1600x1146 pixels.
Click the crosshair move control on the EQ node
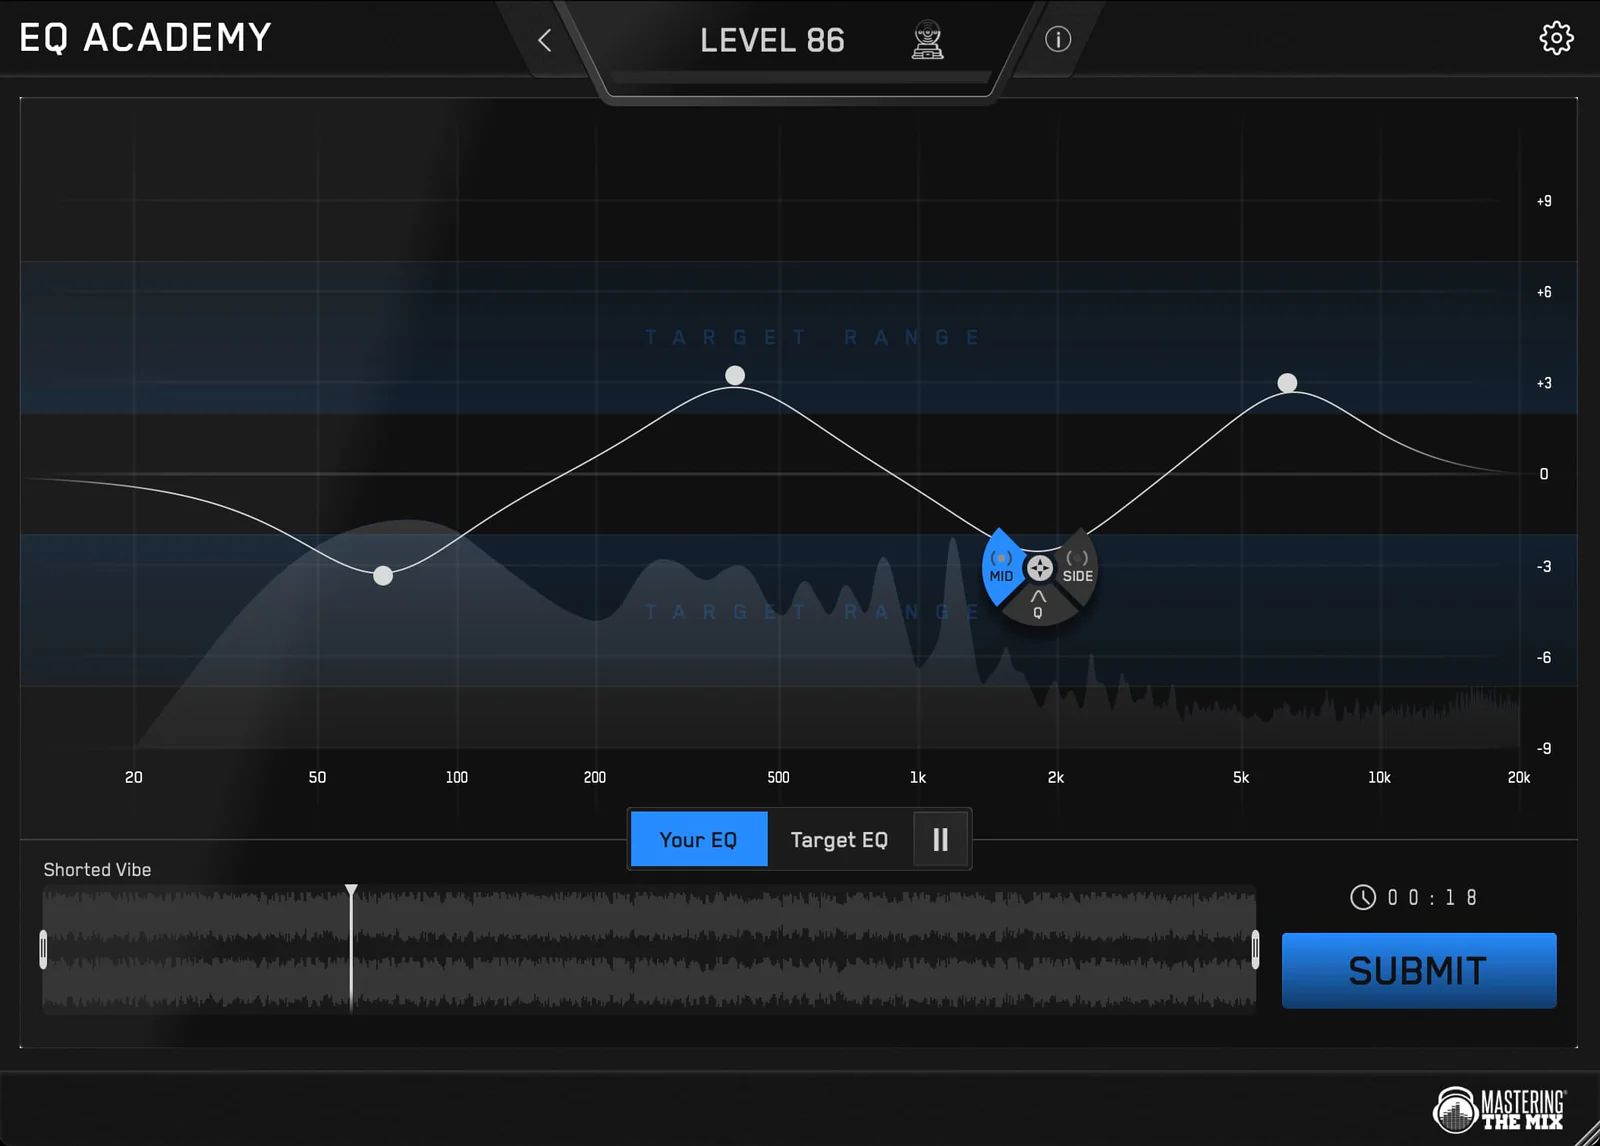tap(1040, 568)
